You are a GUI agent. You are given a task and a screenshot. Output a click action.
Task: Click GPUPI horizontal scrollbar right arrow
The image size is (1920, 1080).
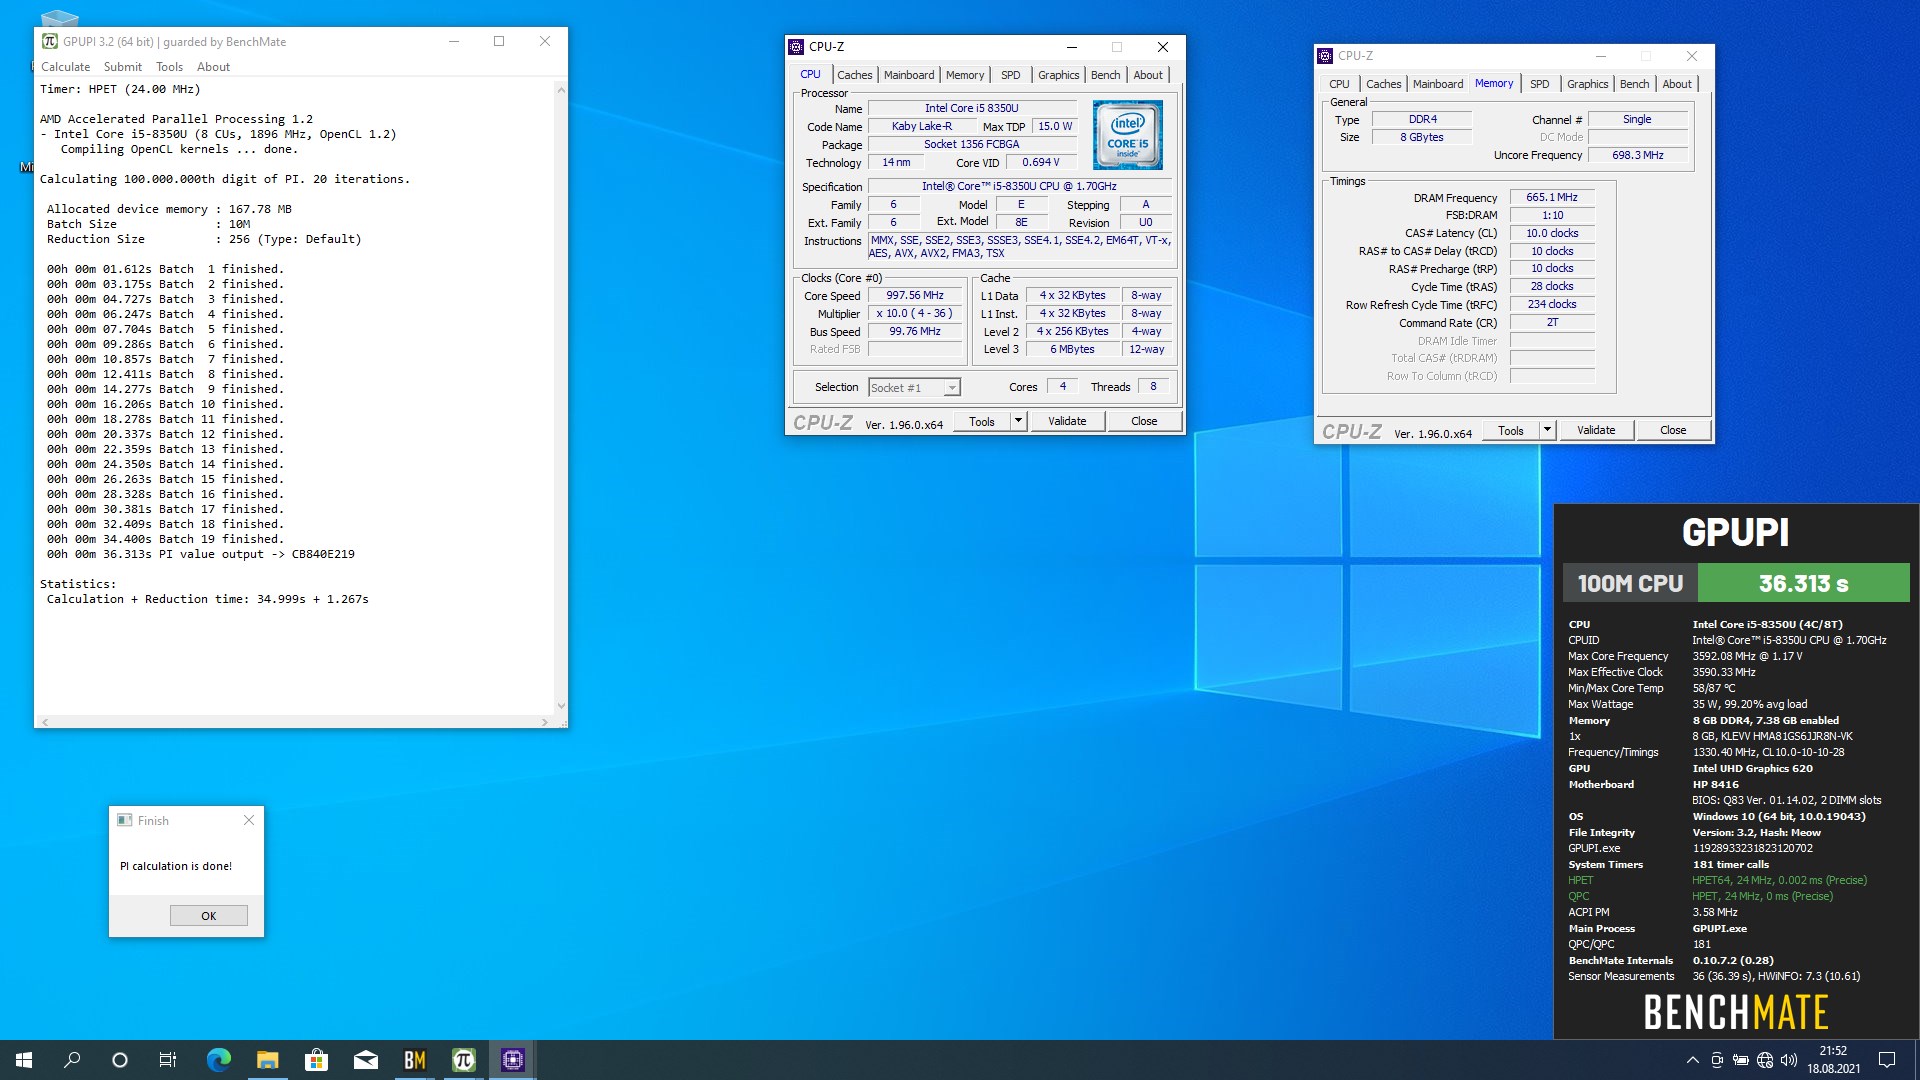(x=544, y=721)
